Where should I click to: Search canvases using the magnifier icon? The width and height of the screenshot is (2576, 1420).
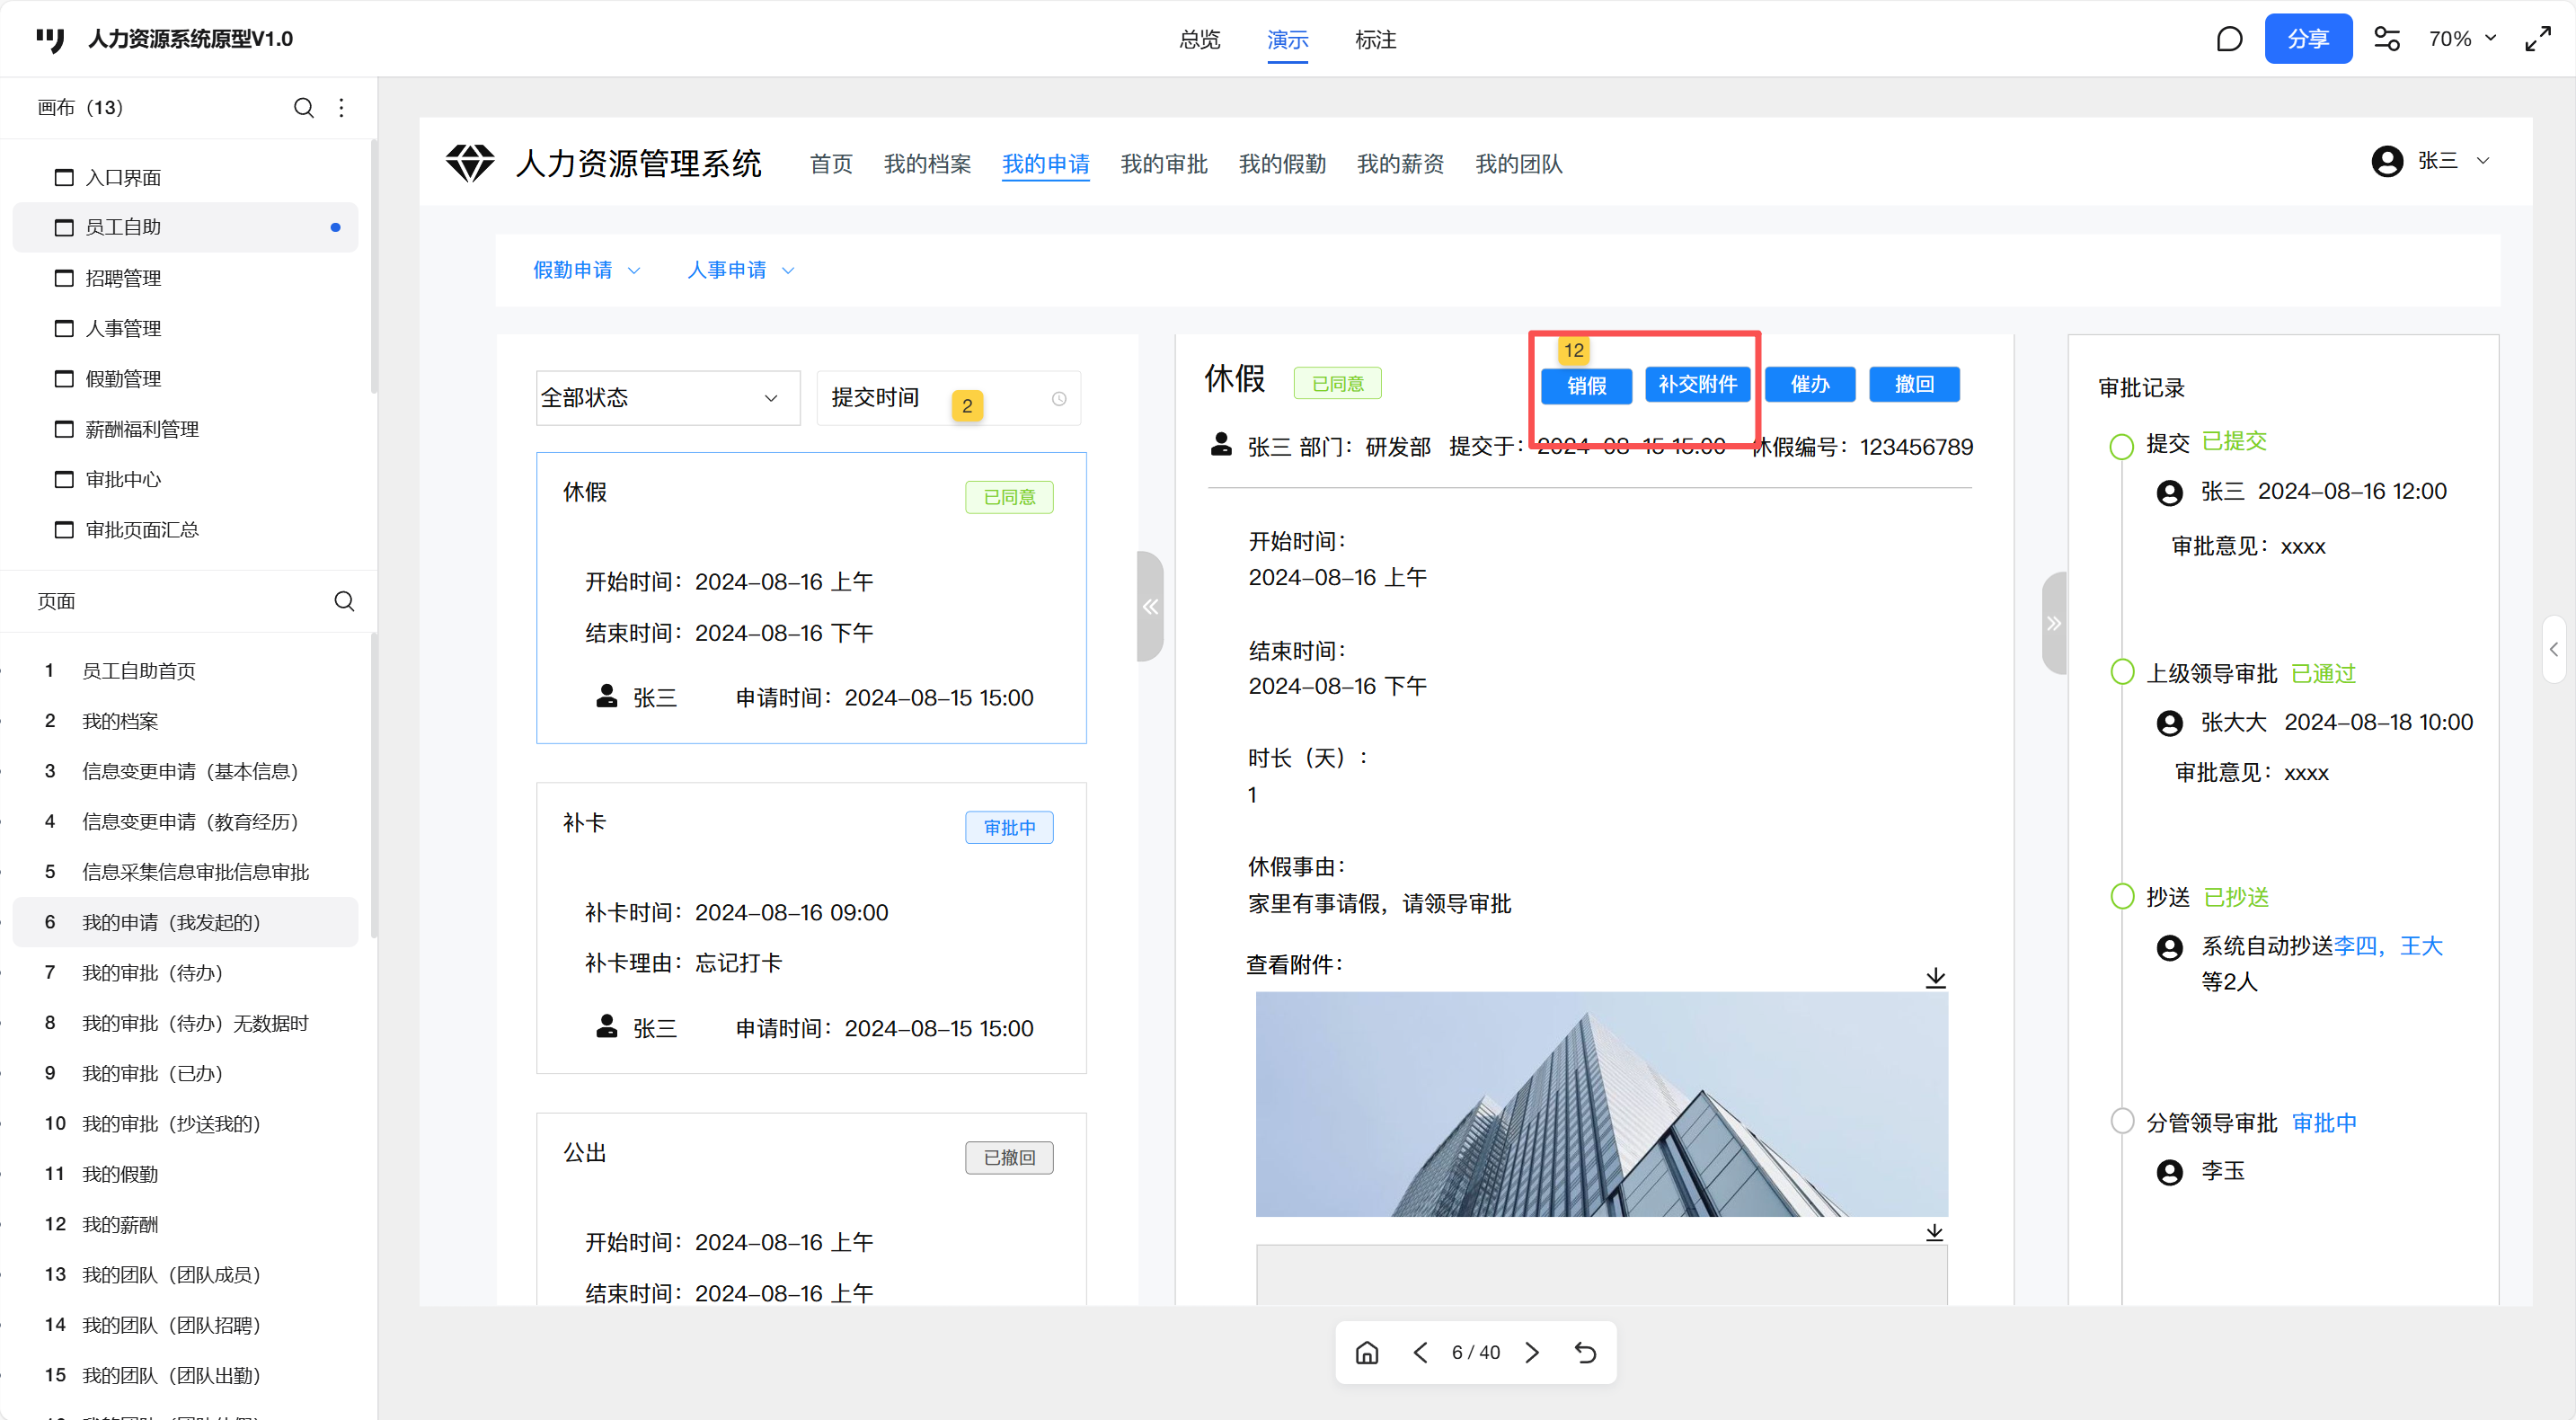tap(304, 107)
